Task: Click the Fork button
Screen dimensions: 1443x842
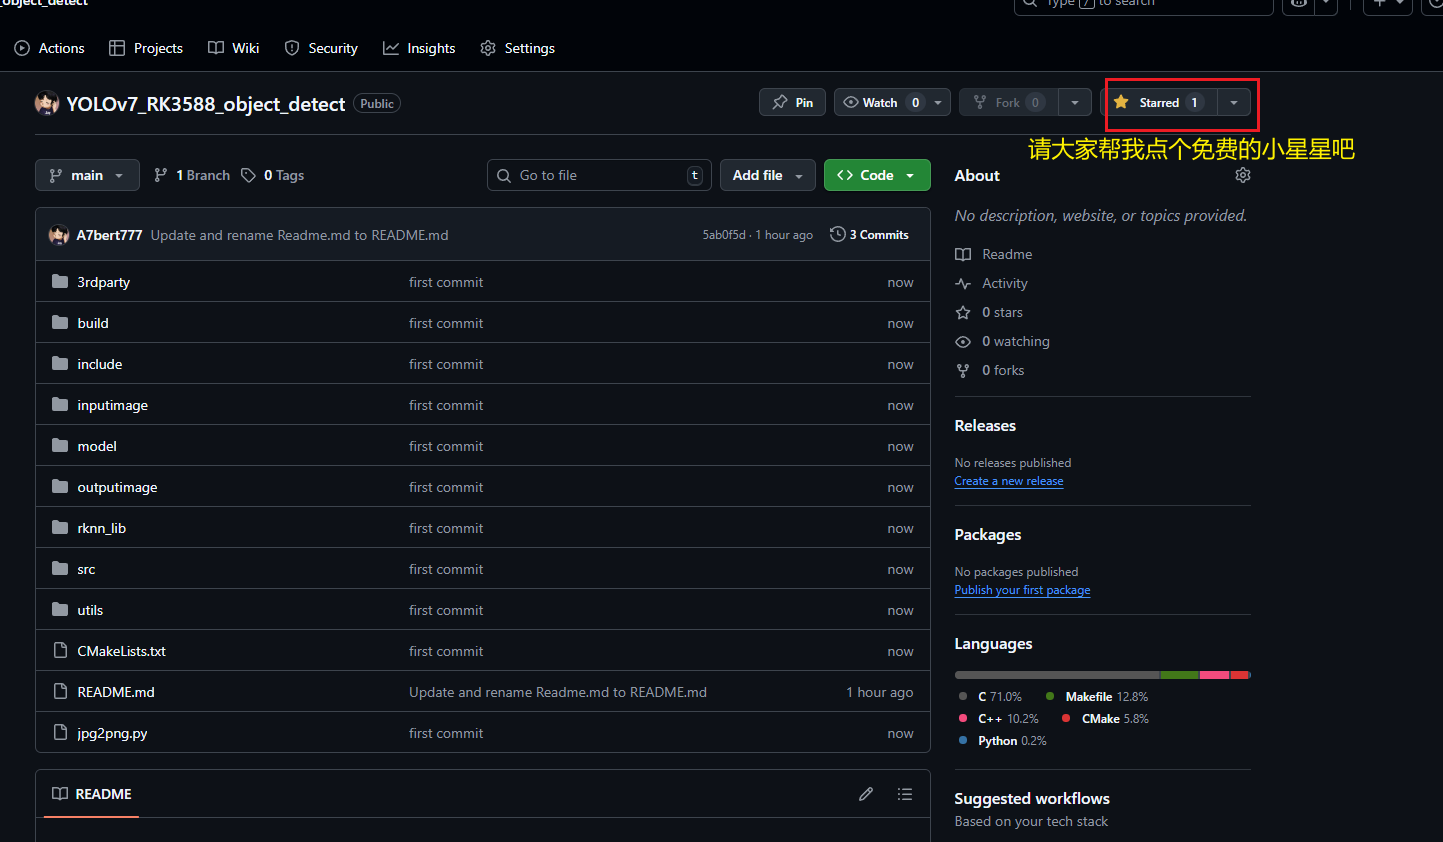Action: (1009, 103)
